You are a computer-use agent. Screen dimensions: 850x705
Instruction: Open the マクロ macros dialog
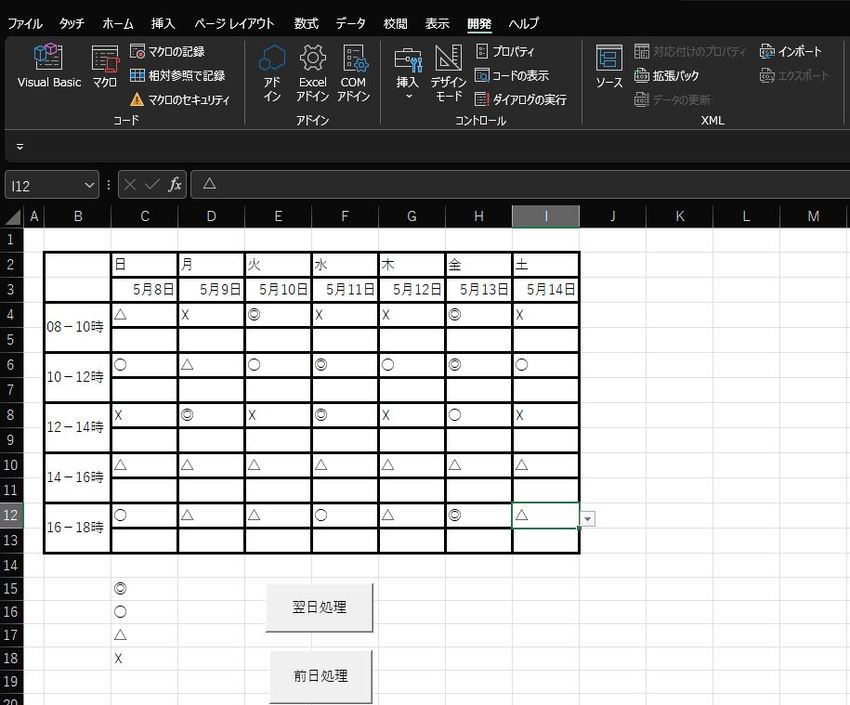[x=105, y=66]
